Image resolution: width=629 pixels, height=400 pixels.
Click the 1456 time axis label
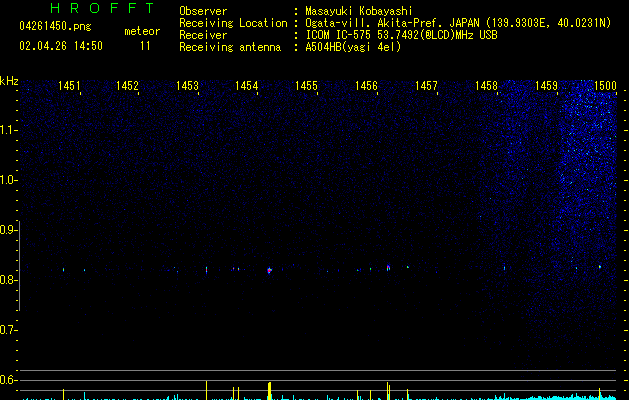pyautogui.click(x=366, y=86)
